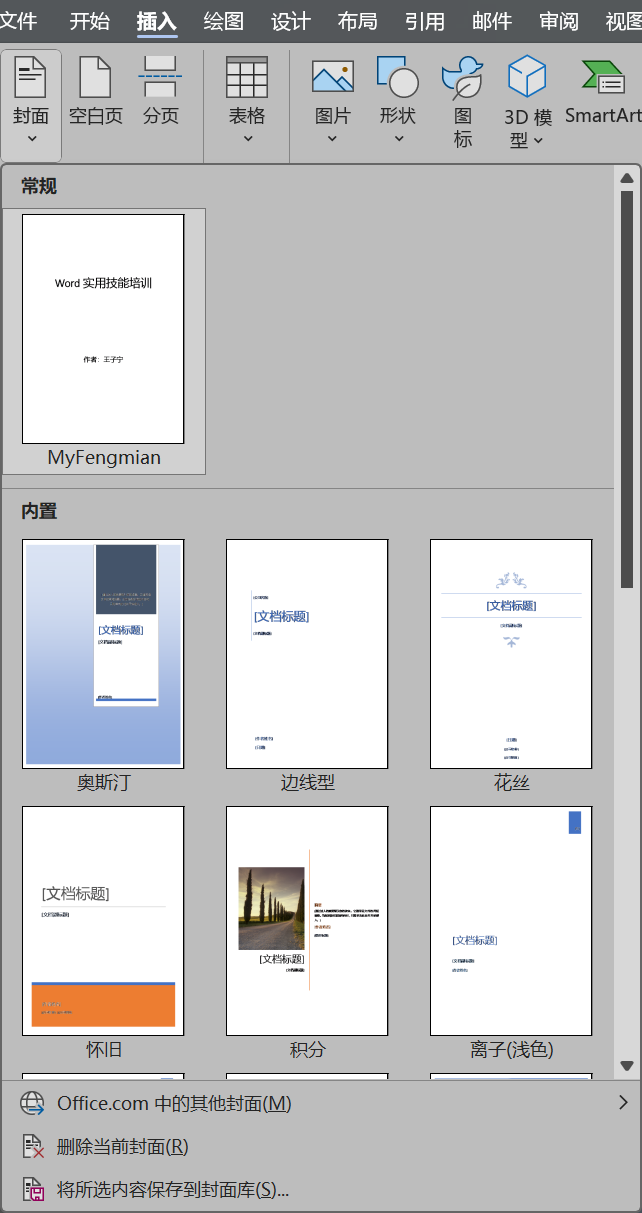Viewport: 642px width, 1213px height.
Task: Click the 图标 icons button
Action: click(x=462, y=105)
